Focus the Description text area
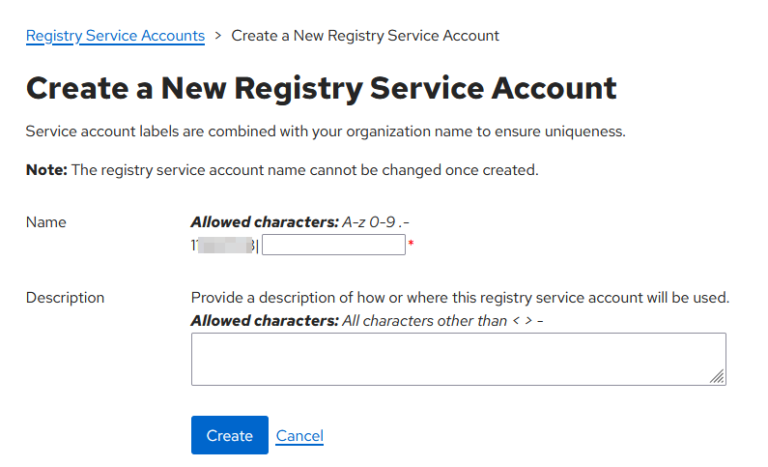This screenshot has width=768, height=467. 458,359
